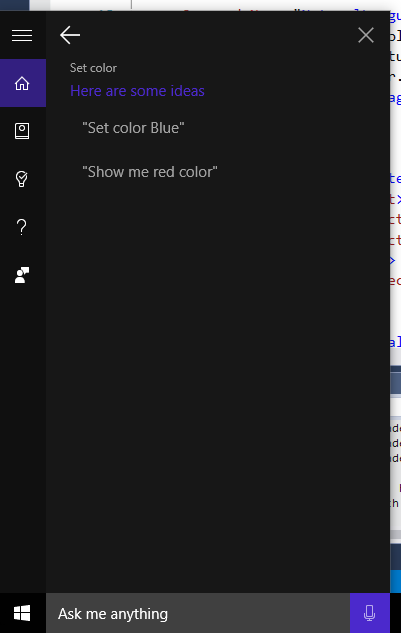This screenshot has width=401, height=633.
Task: Click the "Here are some ideas" heading
Action: click(137, 91)
